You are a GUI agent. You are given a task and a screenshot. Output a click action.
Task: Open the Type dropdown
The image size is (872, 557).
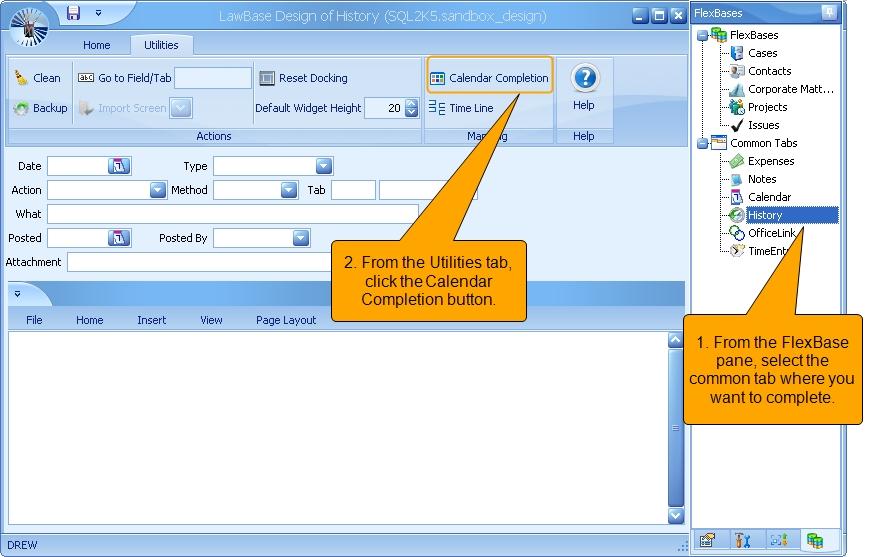click(x=324, y=166)
